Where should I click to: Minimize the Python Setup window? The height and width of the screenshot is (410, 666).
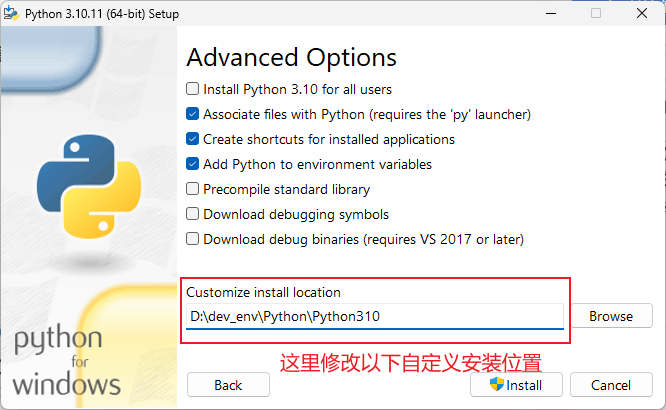tap(548, 13)
